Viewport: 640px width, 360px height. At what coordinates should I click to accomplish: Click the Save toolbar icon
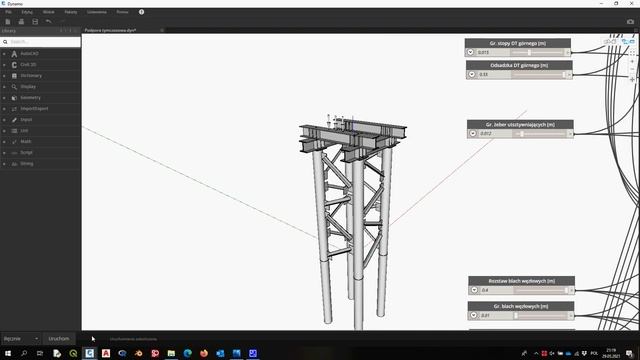(x=35, y=22)
